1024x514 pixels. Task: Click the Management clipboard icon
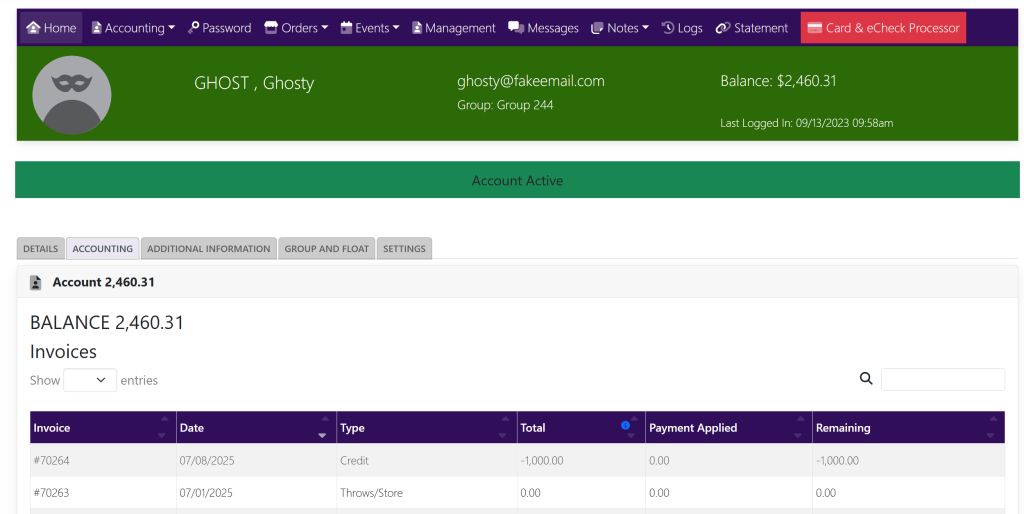click(417, 28)
